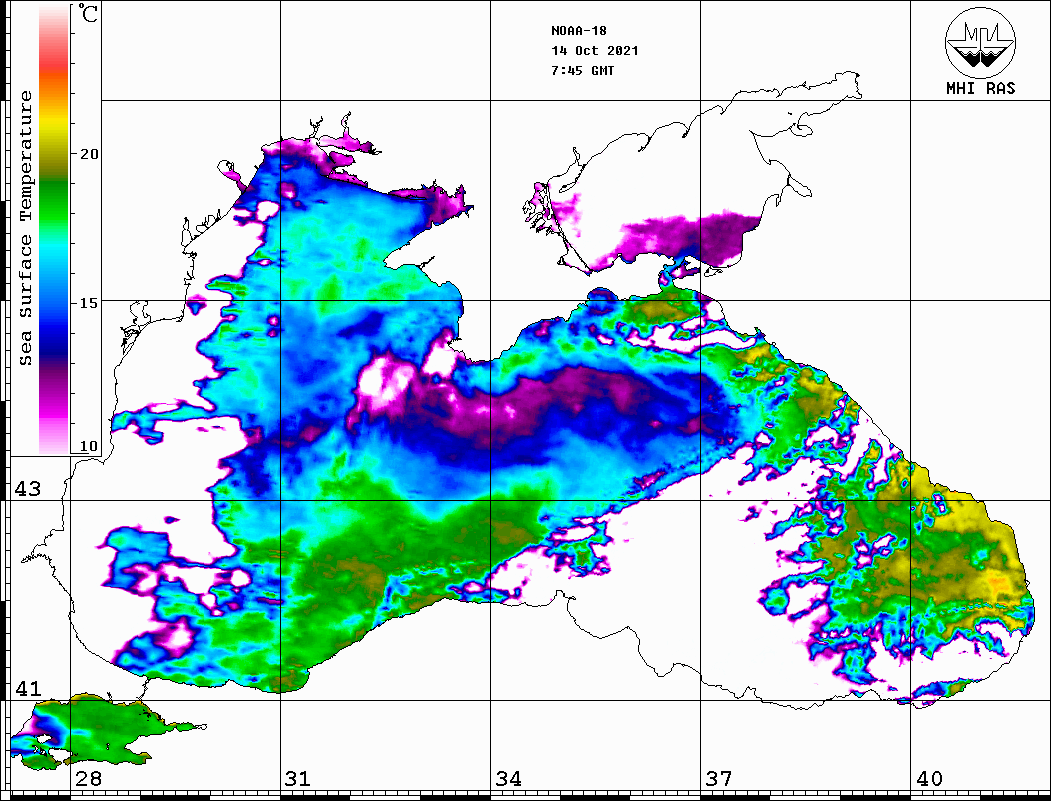Click longitude label 37

coord(719,778)
